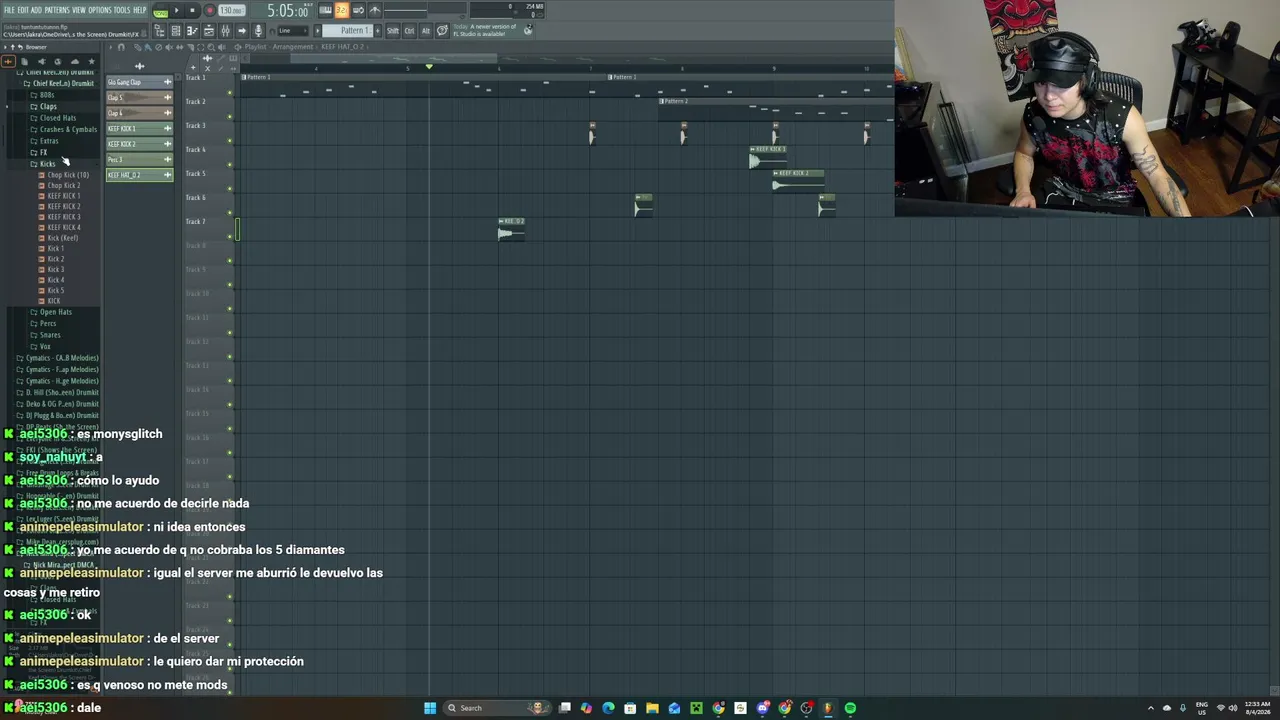Click the playhead marker on the timeline
This screenshot has height=720, width=1280.
point(429,67)
